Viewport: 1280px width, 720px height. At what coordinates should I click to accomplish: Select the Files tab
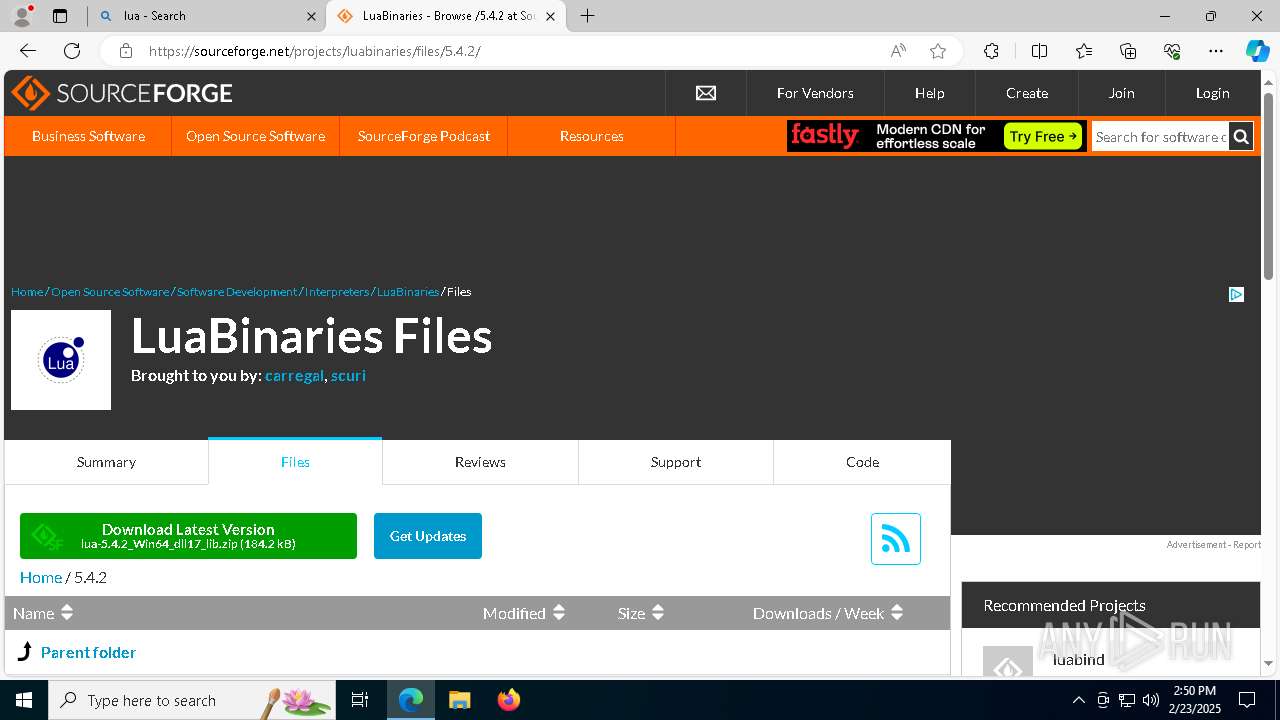pyautogui.click(x=295, y=462)
